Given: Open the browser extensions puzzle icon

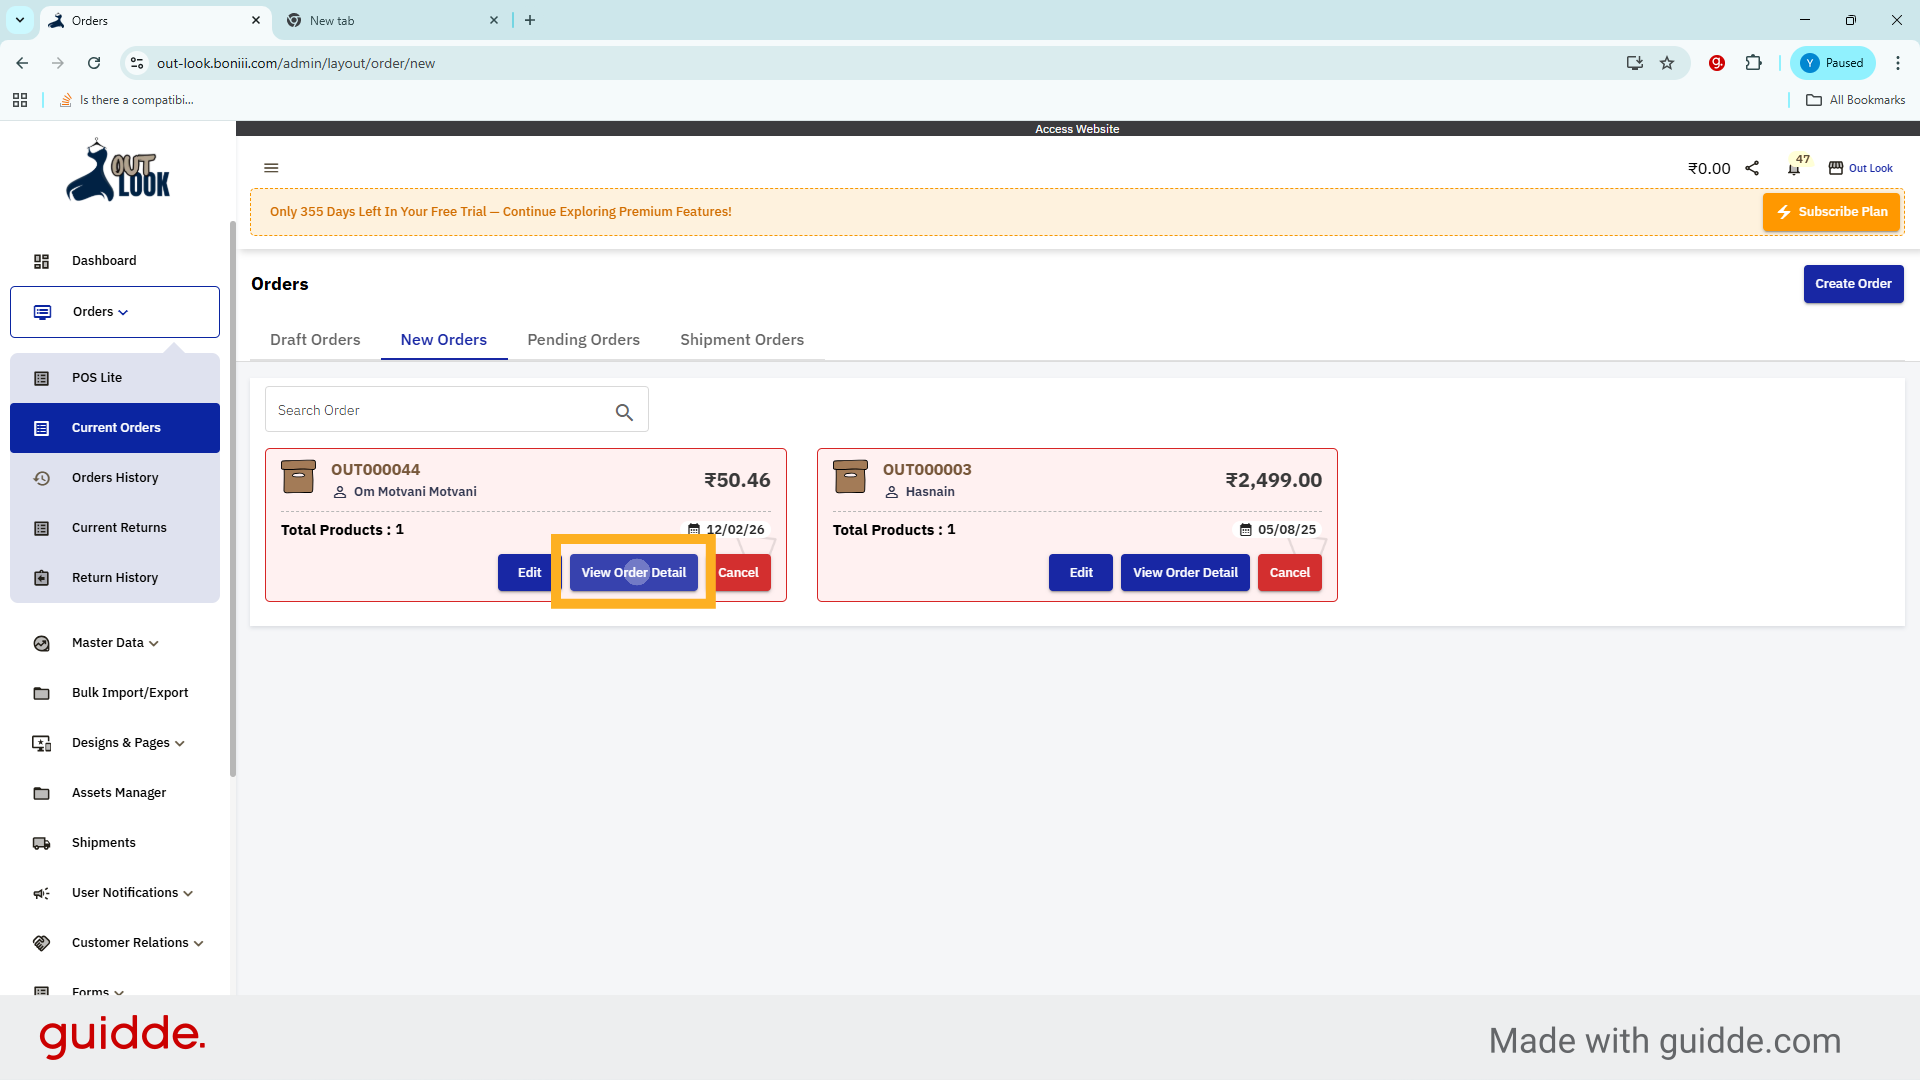Looking at the screenshot, I should tap(1753, 63).
